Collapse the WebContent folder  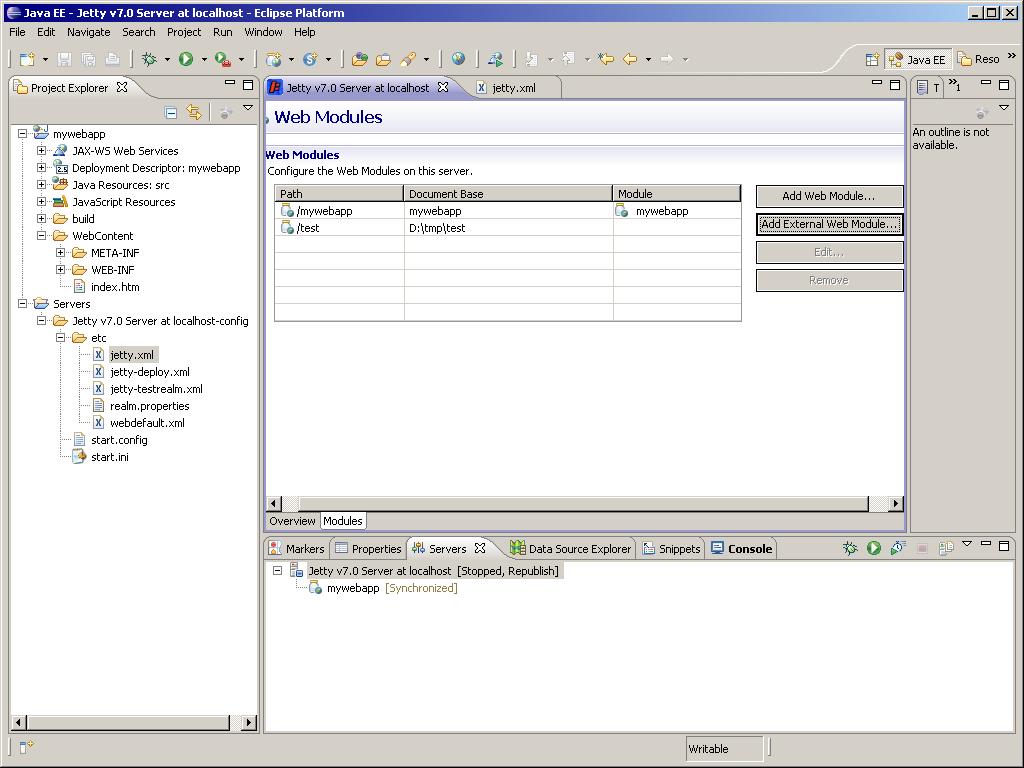coord(41,235)
